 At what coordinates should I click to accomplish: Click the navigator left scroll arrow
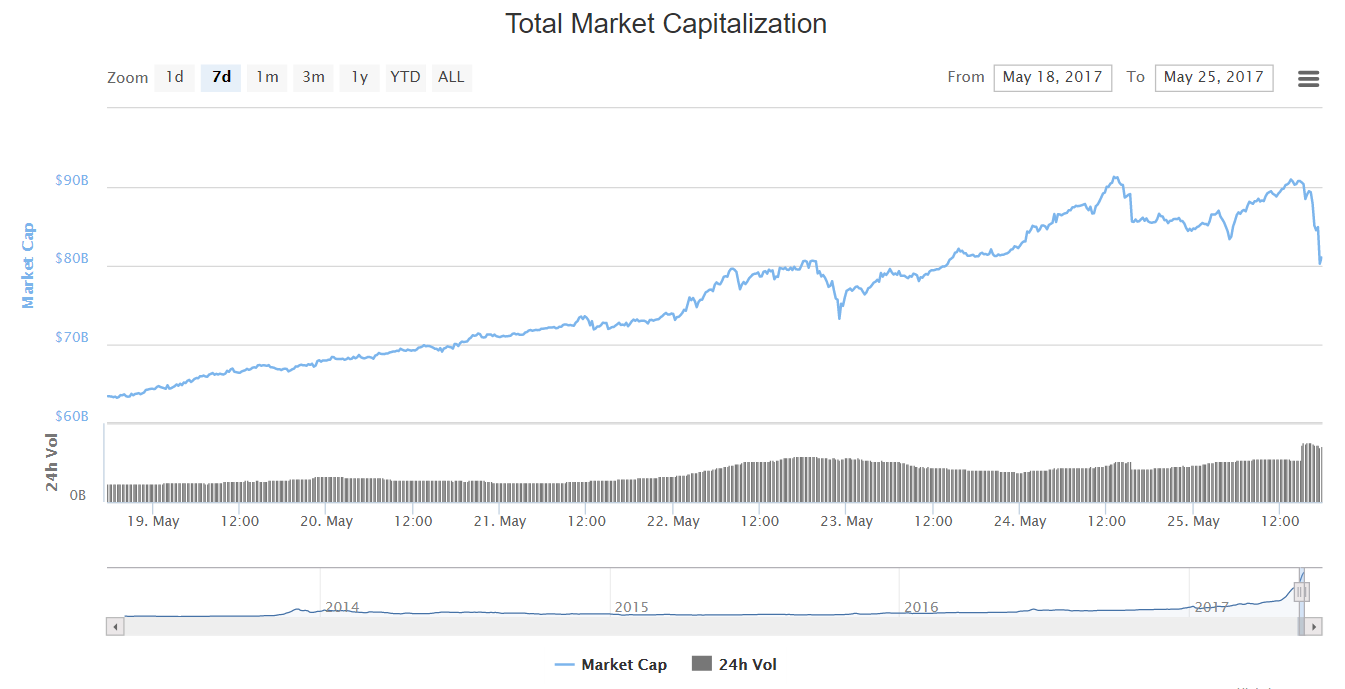pyautogui.click(x=115, y=626)
